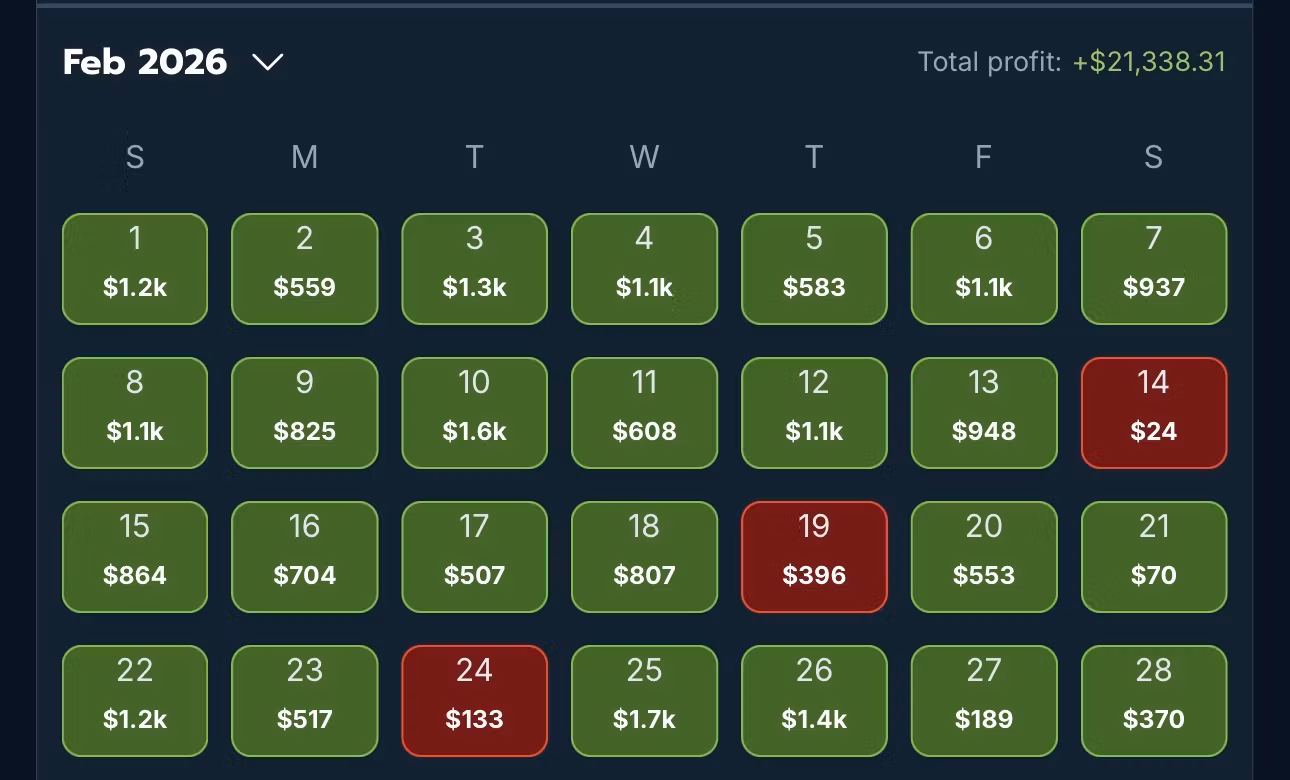This screenshot has width=1290, height=780.
Task: Expand the Feb 2026 month dropdown chevron
Action: (x=267, y=63)
